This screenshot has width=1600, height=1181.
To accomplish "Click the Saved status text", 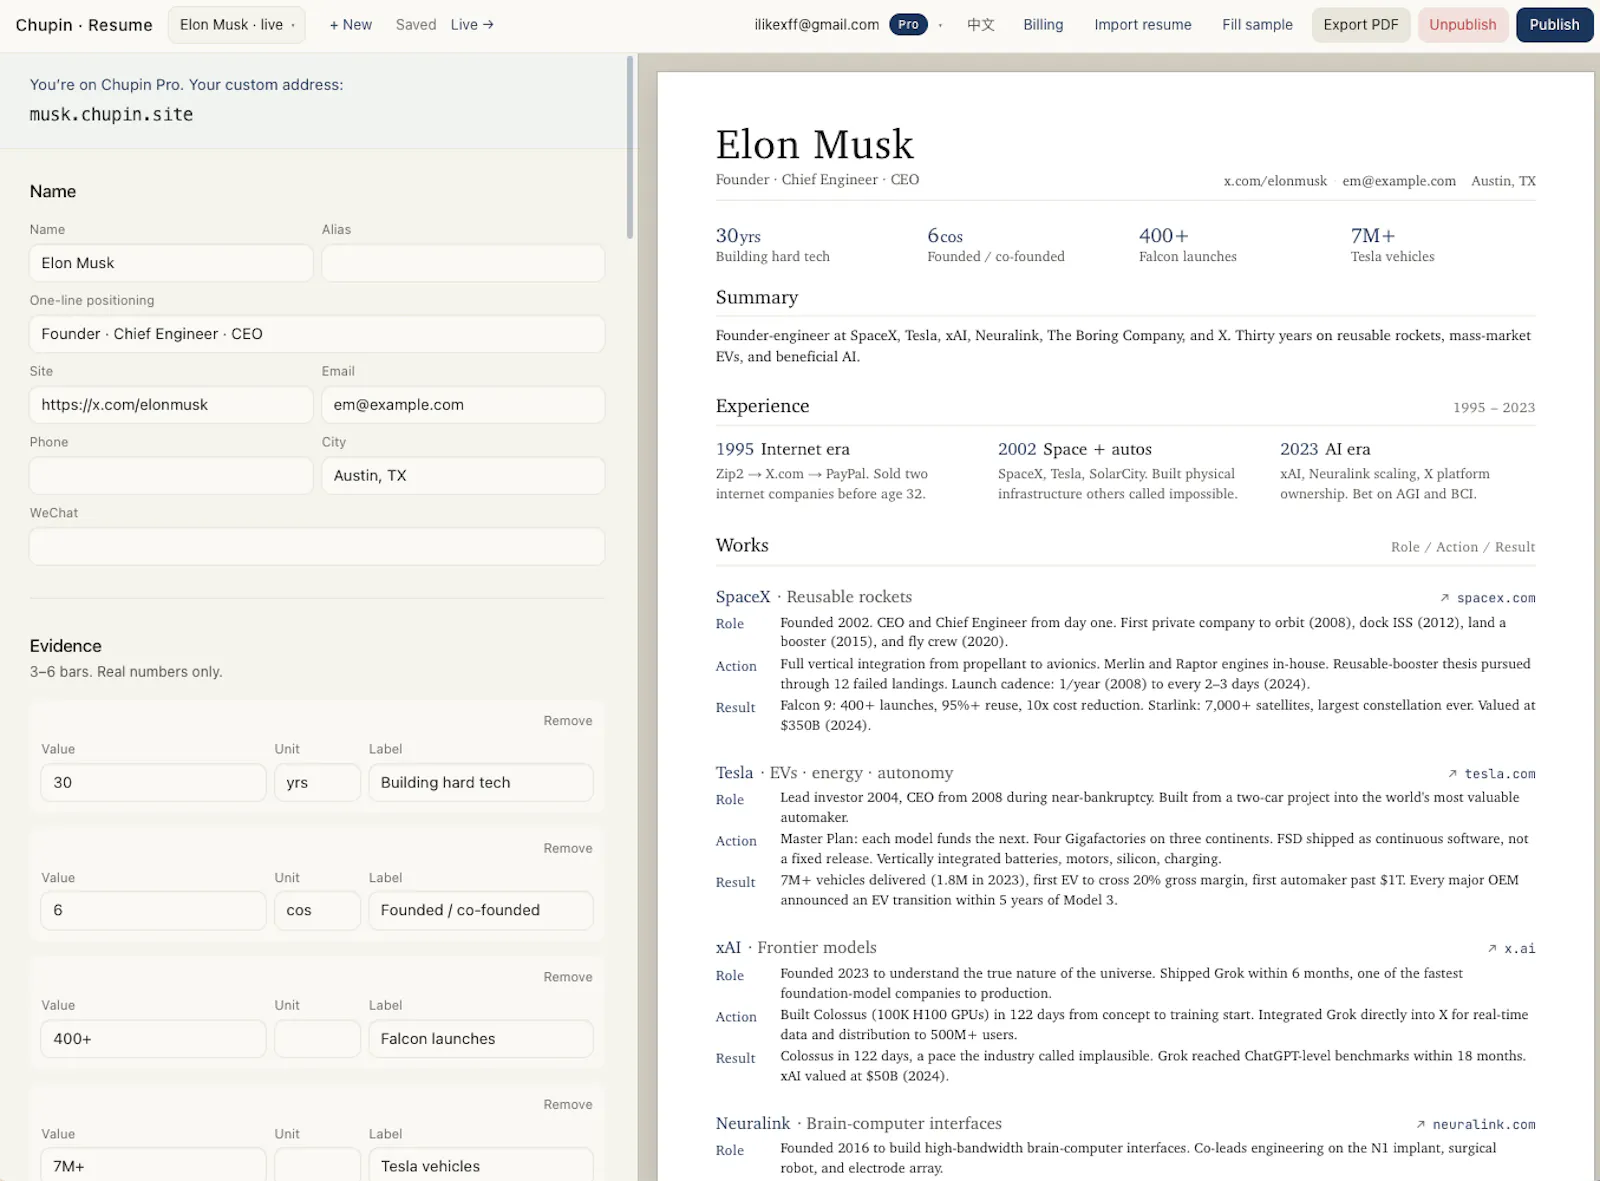I will [x=416, y=25].
